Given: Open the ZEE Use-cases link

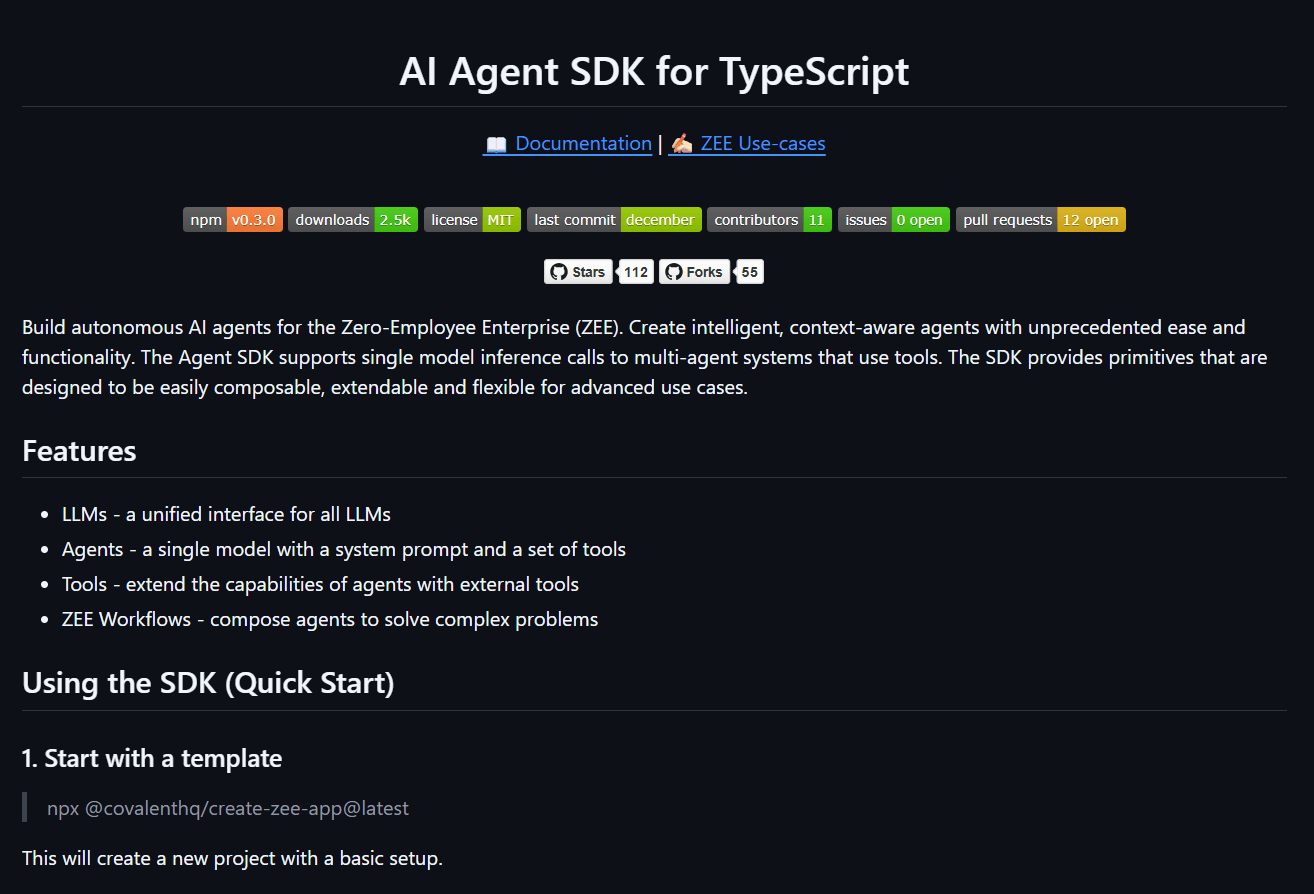Looking at the screenshot, I should tap(762, 143).
